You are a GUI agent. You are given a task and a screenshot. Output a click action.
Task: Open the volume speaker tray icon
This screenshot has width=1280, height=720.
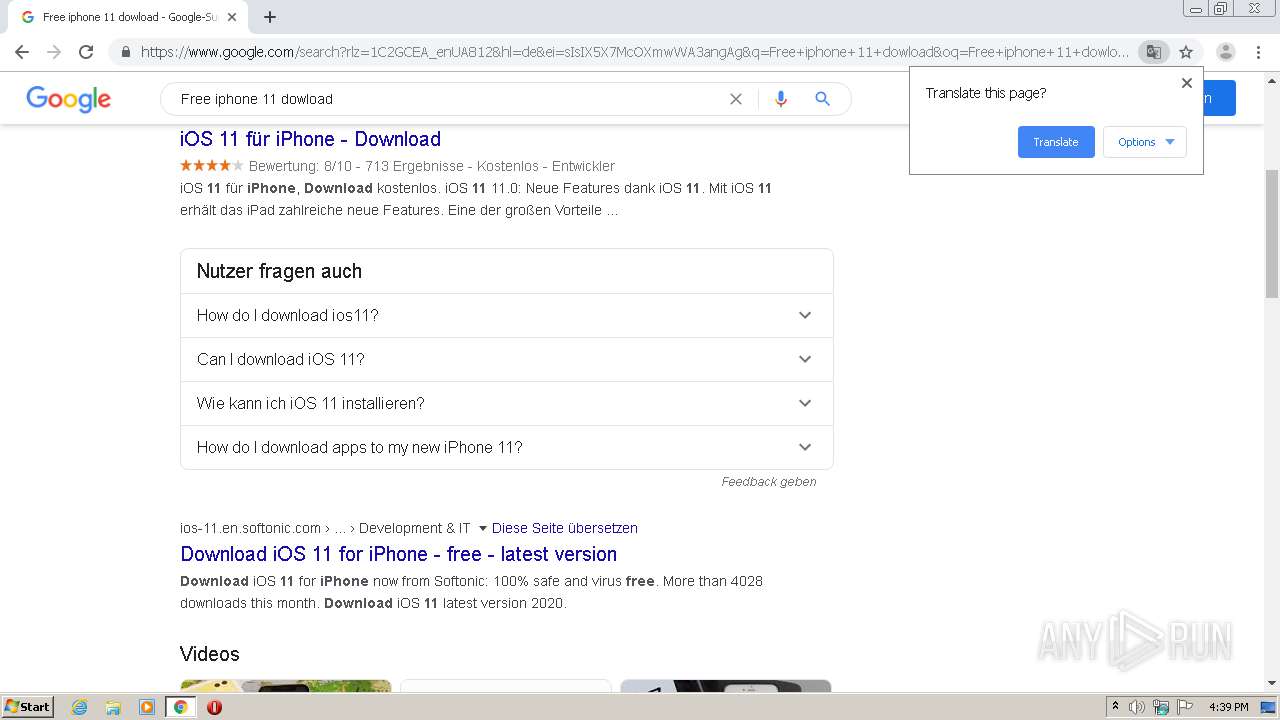click(x=1137, y=707)
